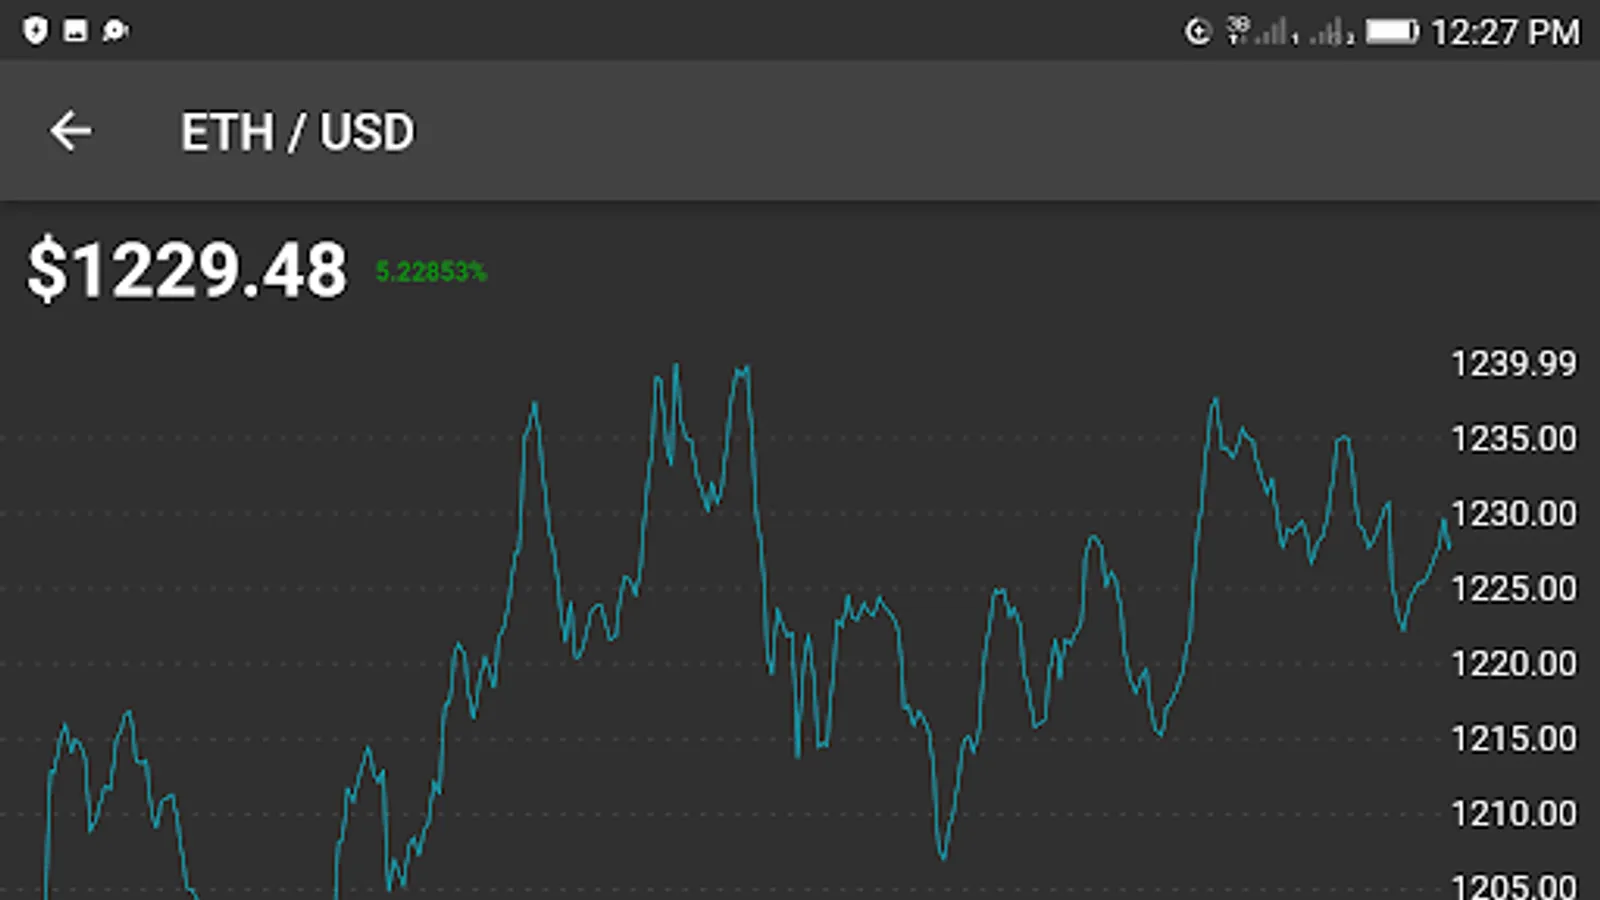1600x900 pixels.
Task: Tap the battery icon in status bar
Action: coord(1393,32)
